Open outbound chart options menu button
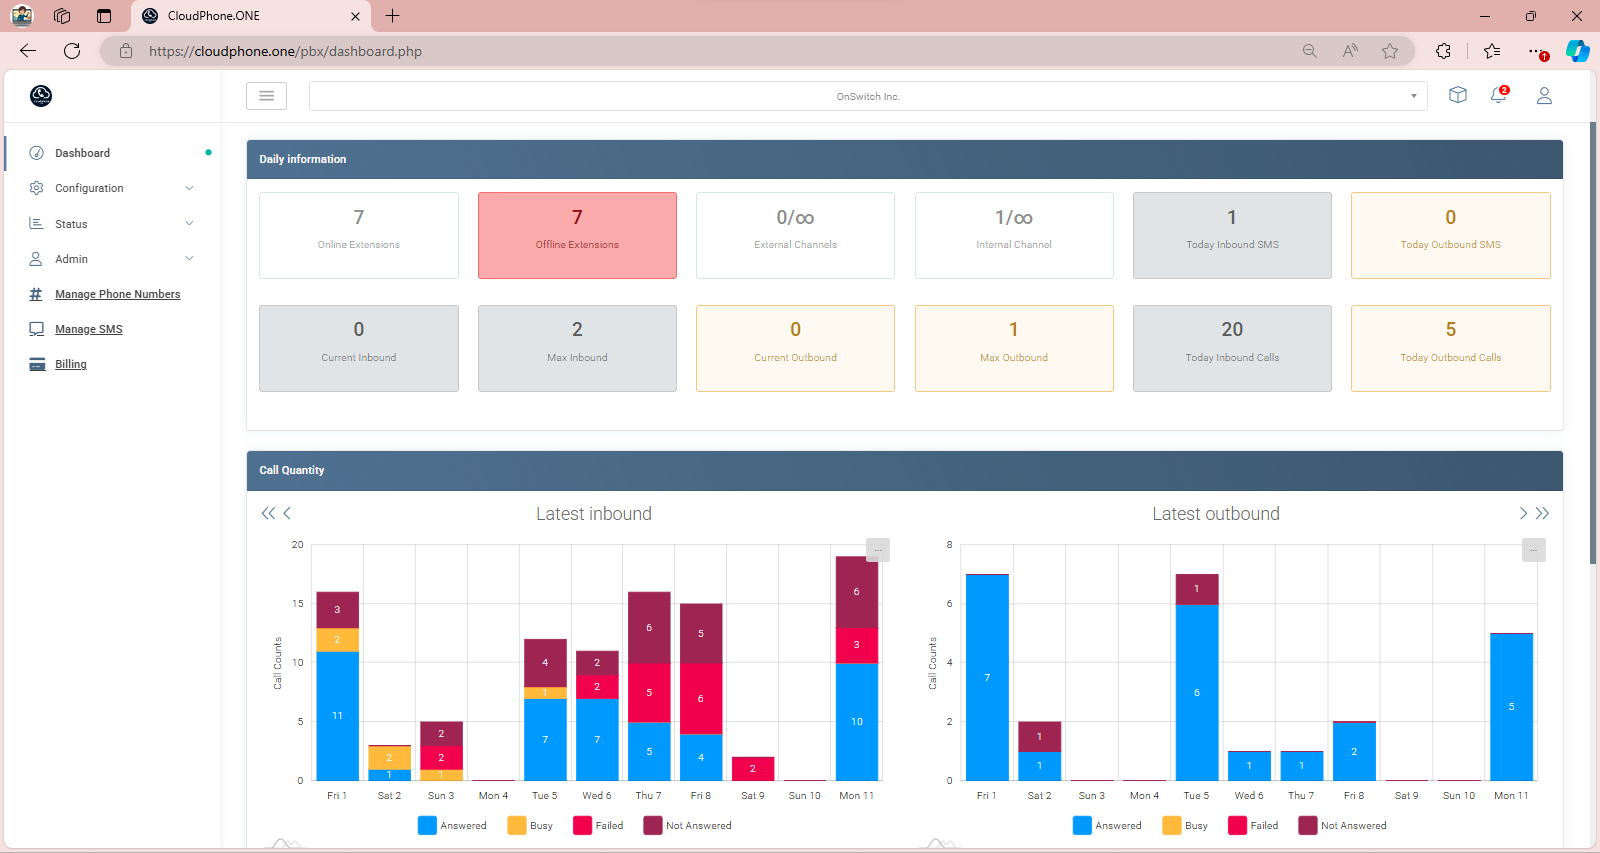1600x853 pixels. pos(1533,550)
